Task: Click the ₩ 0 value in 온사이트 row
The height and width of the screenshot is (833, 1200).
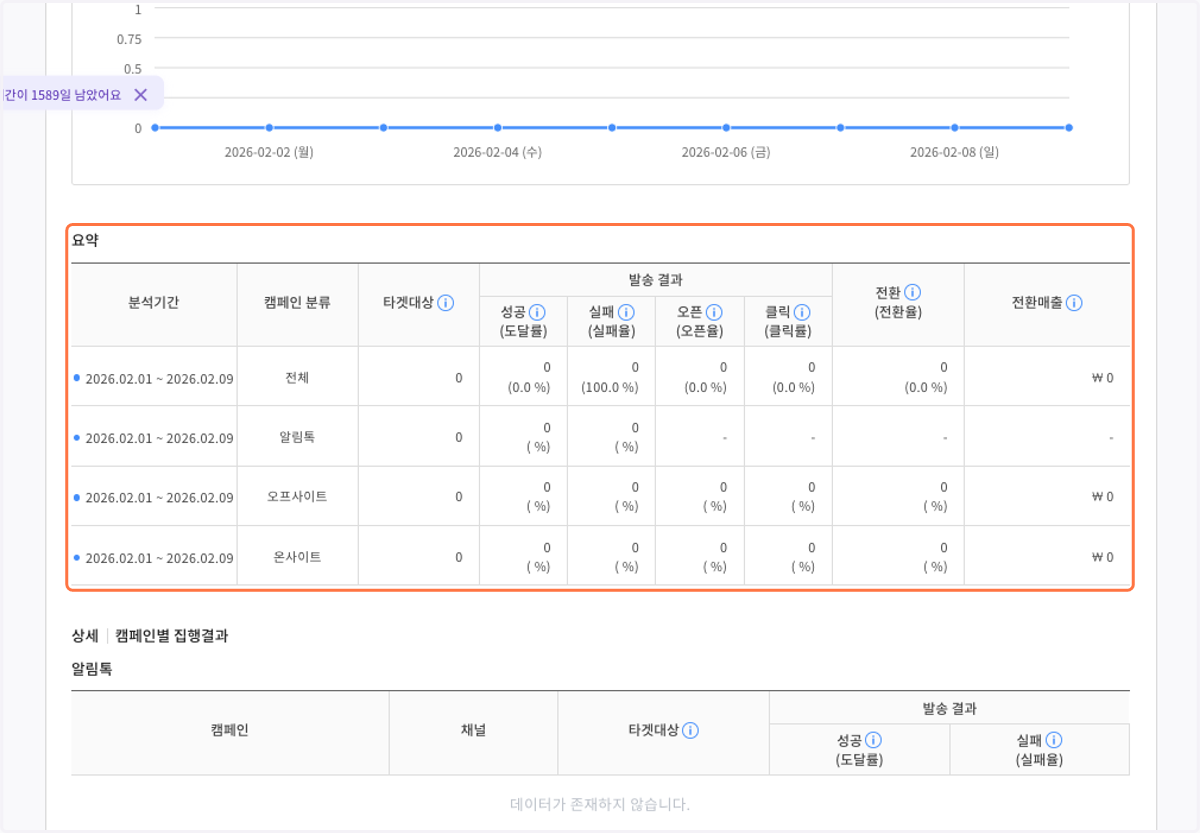Action: [1102, 557]
